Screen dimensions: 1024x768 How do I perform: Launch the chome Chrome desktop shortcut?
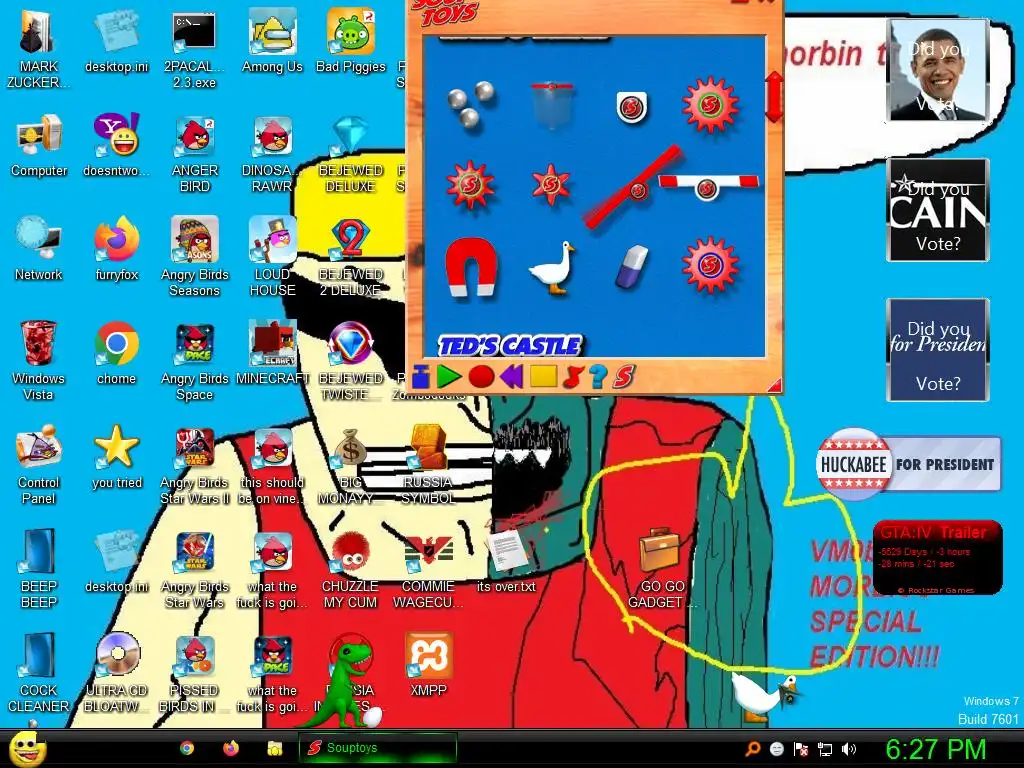tap(116, 353)
